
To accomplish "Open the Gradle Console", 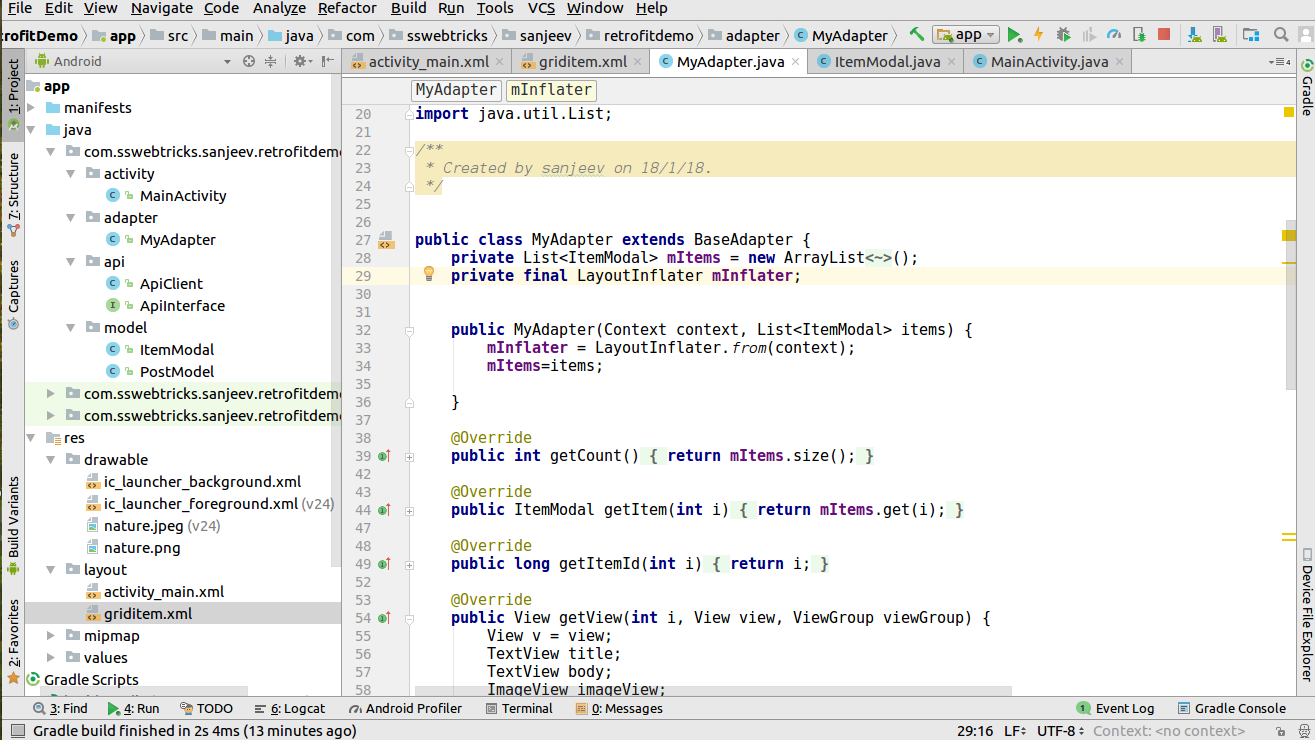I will pyautogui.click(x=1232, y=708).
